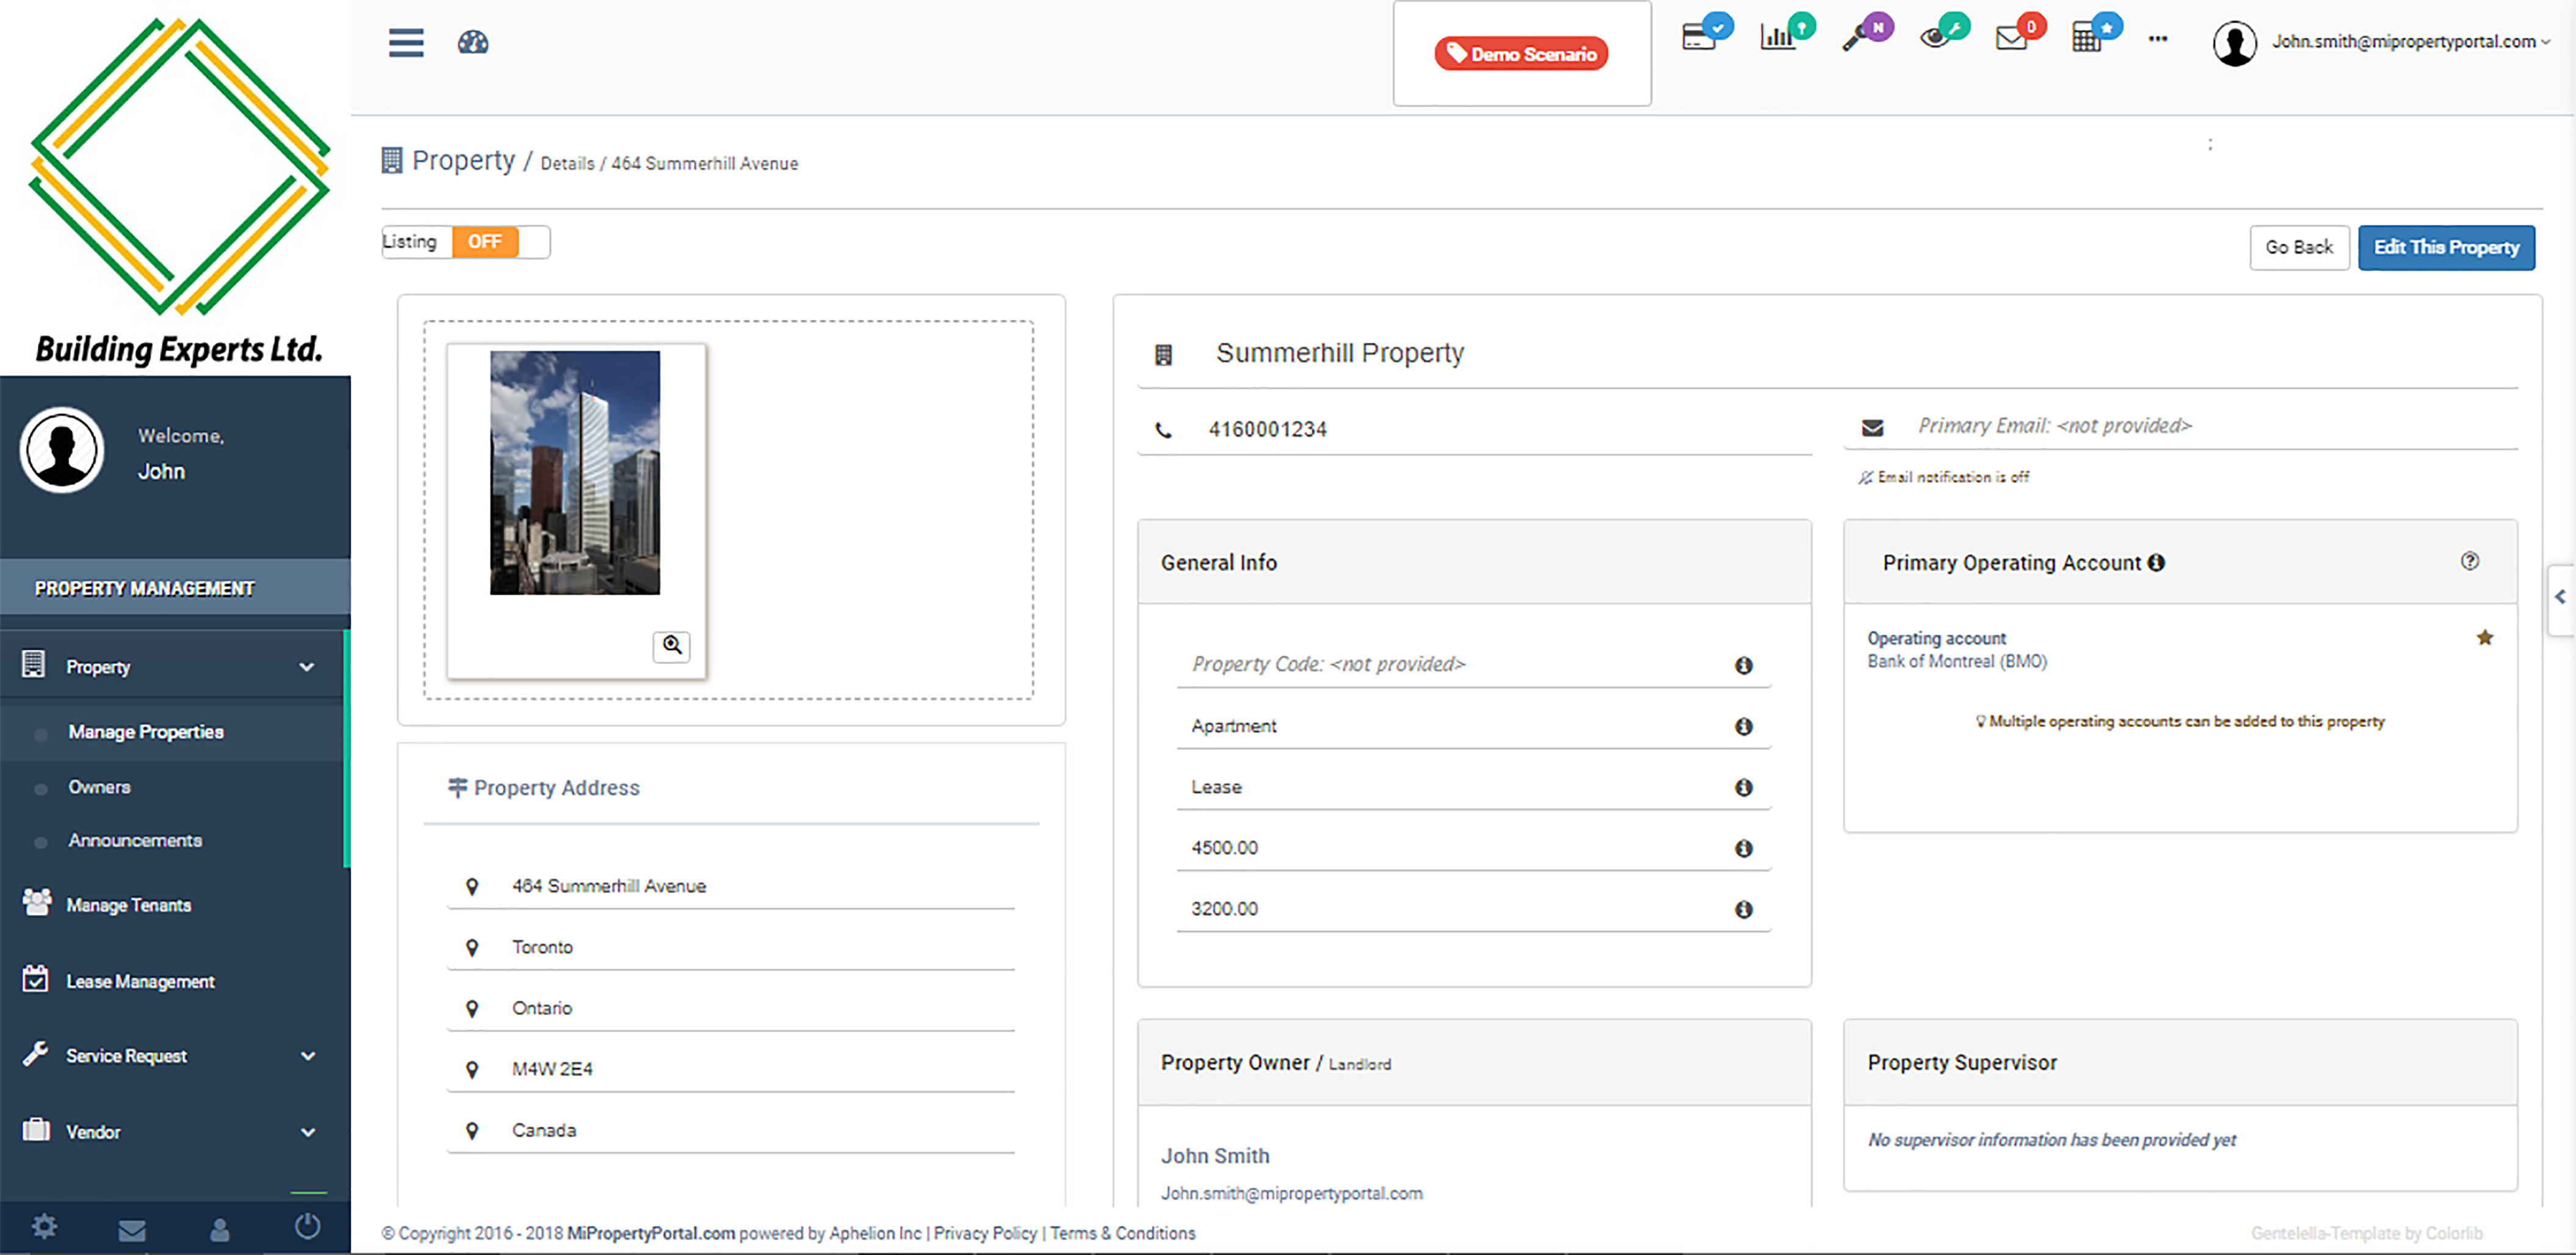The image size is (2576, 1255).
Task: Click the star to favorite Bank of Montreal account
Action: 2485,636
